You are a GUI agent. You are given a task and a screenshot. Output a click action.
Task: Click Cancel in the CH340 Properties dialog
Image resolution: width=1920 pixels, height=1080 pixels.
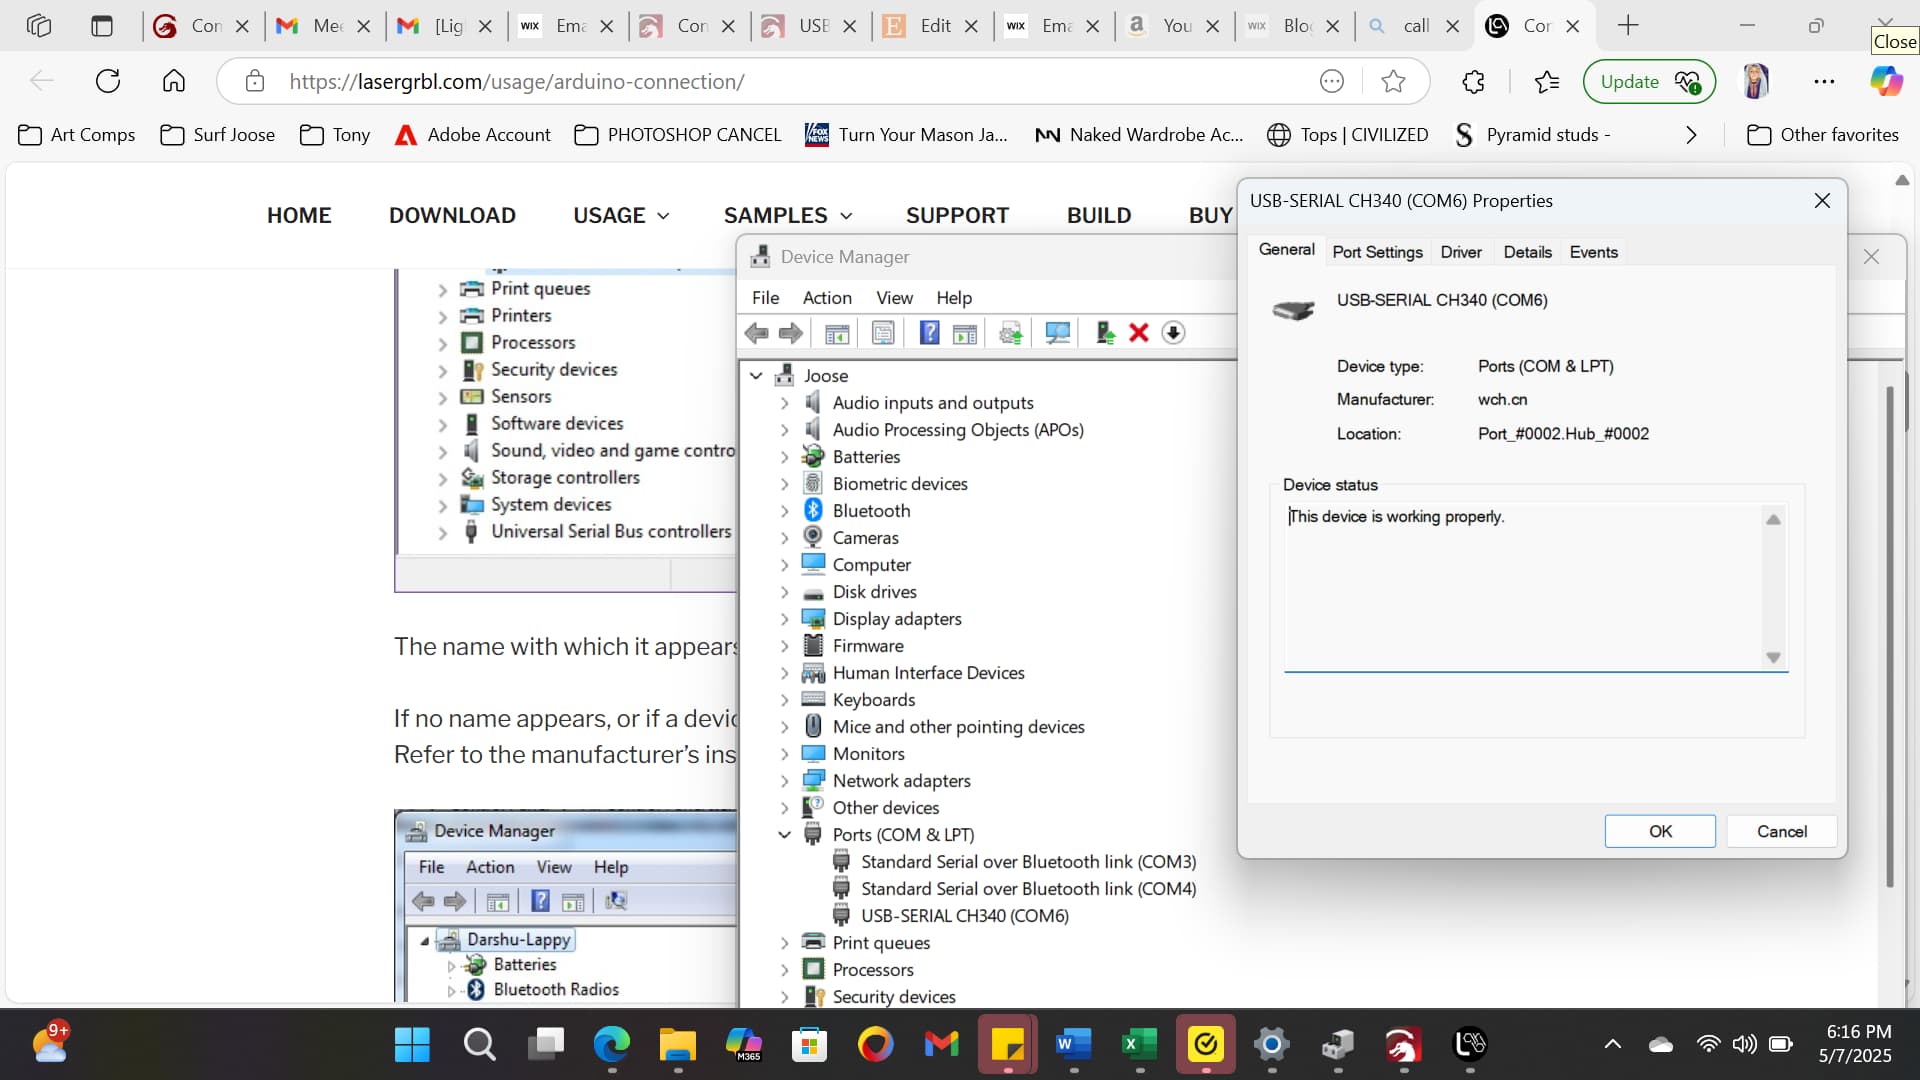tap(1782, 831)
